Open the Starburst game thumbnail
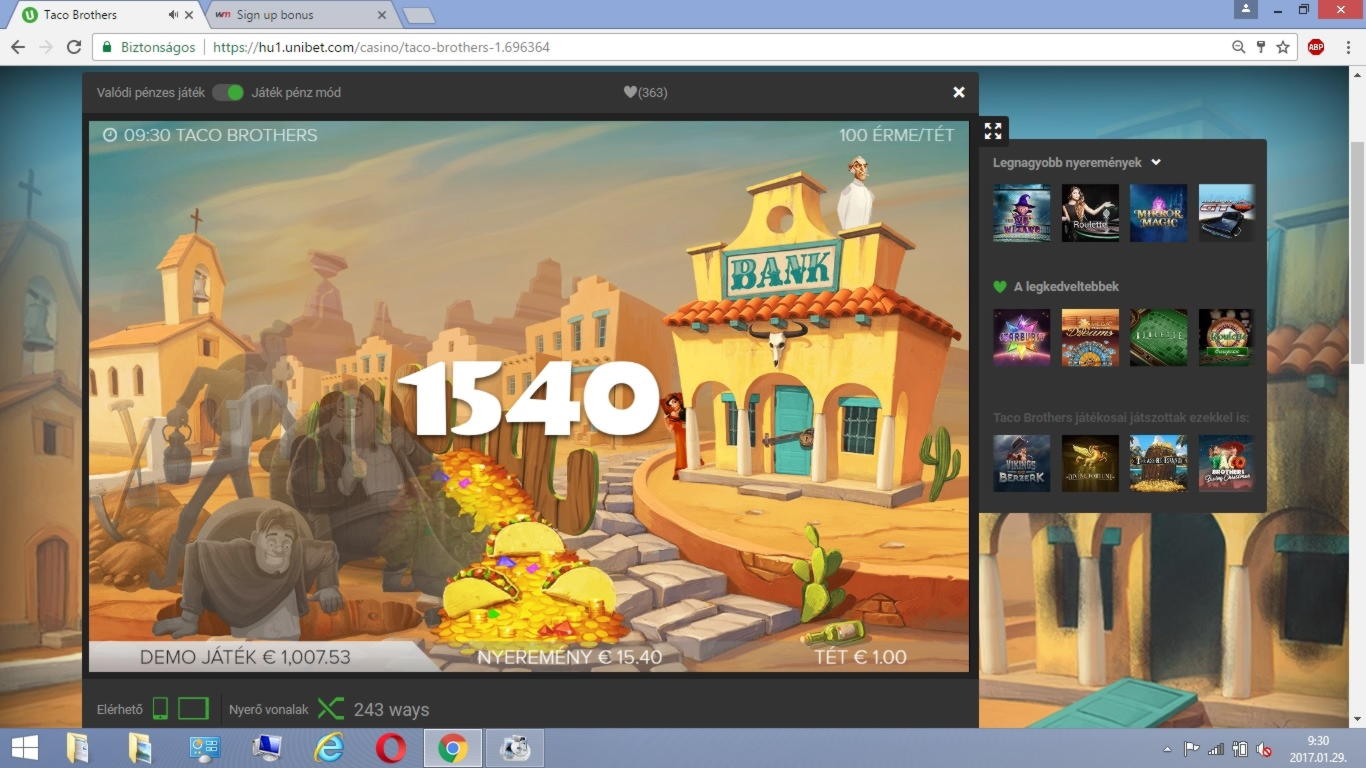This screenshot has height=768, width=1366. click(x=1022, y=337)
